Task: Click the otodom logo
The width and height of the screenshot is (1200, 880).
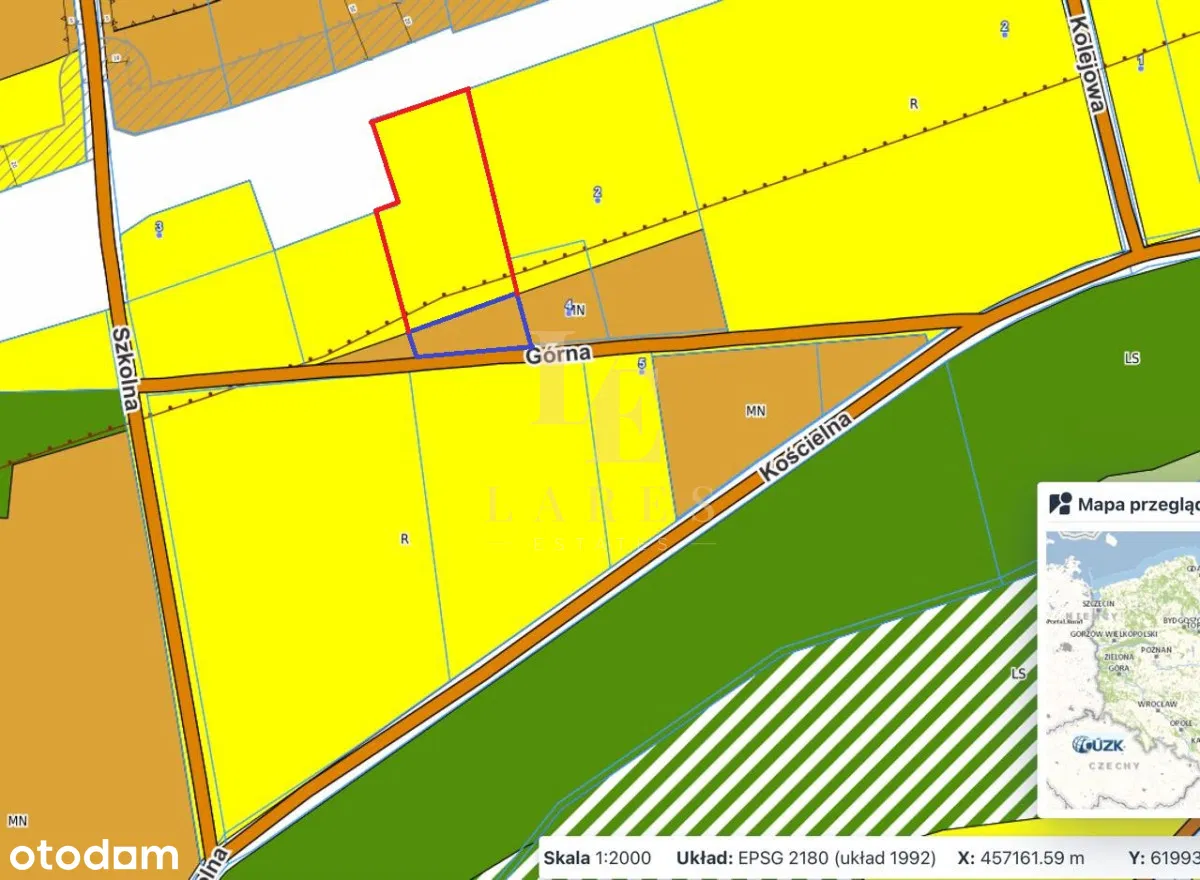Action: coord(94,855)
